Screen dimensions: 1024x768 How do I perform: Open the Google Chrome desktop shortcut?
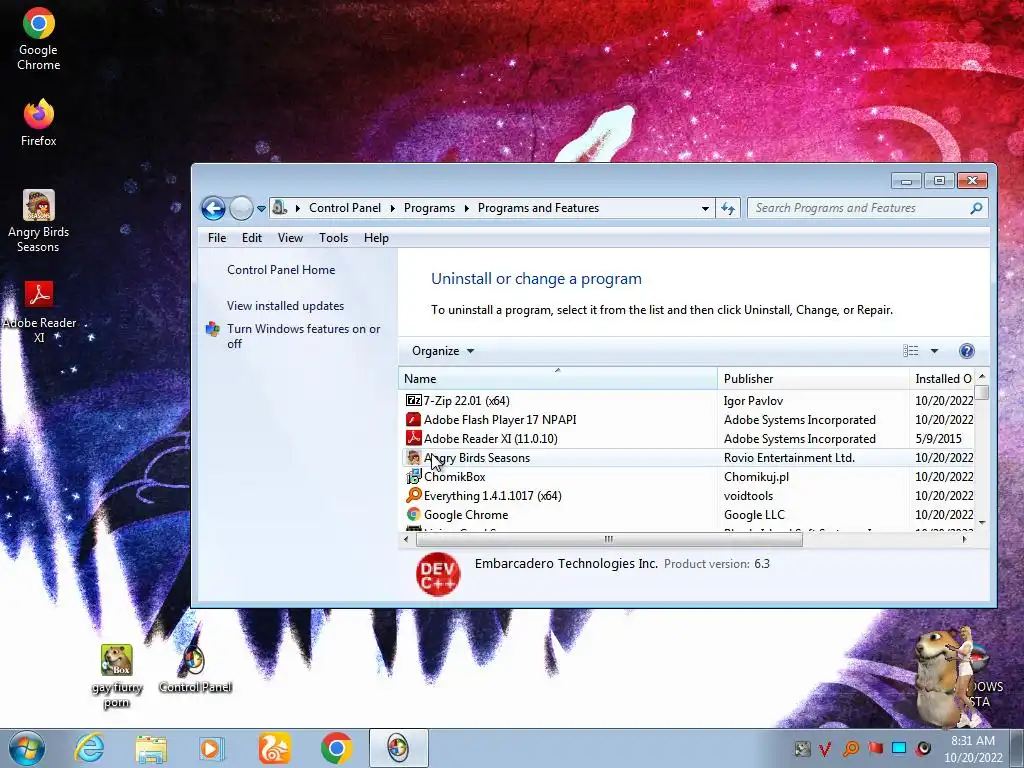pos(39,39)
